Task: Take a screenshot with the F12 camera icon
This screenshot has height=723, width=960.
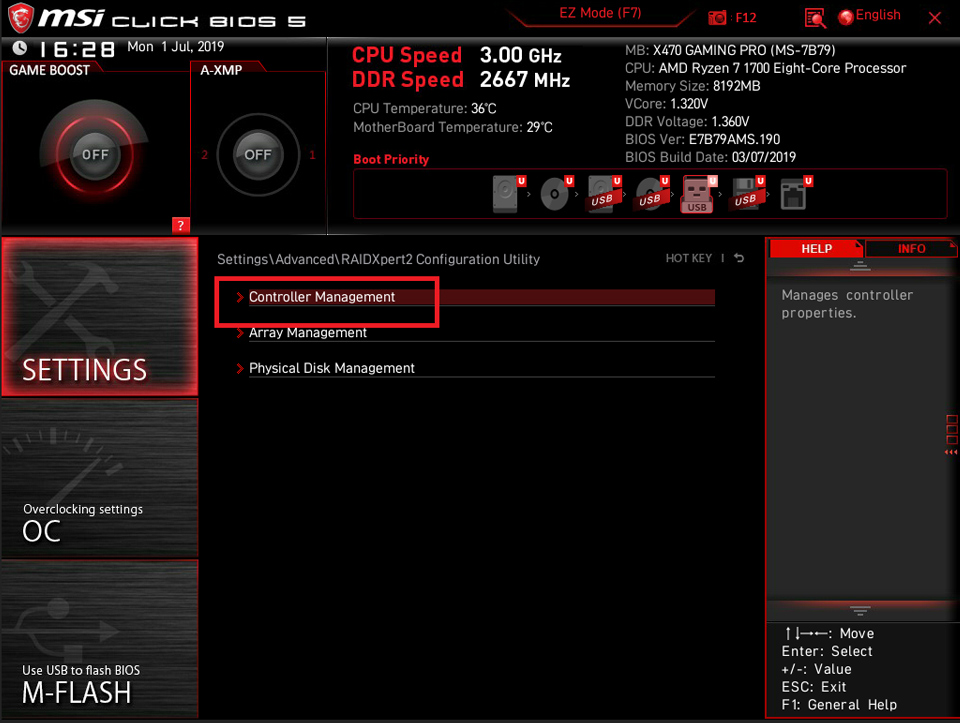Action: [717, 18]
